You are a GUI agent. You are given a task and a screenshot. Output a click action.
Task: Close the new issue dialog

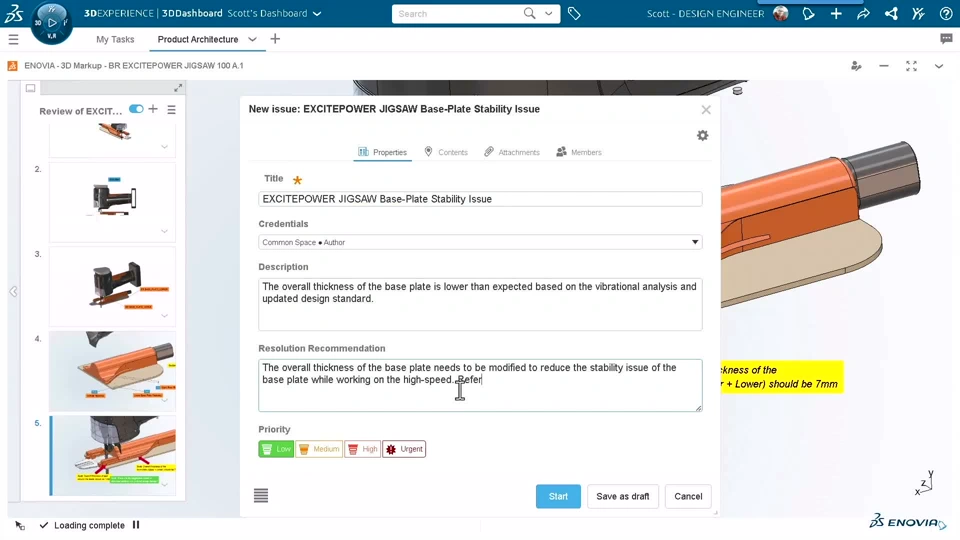[706, 110]
